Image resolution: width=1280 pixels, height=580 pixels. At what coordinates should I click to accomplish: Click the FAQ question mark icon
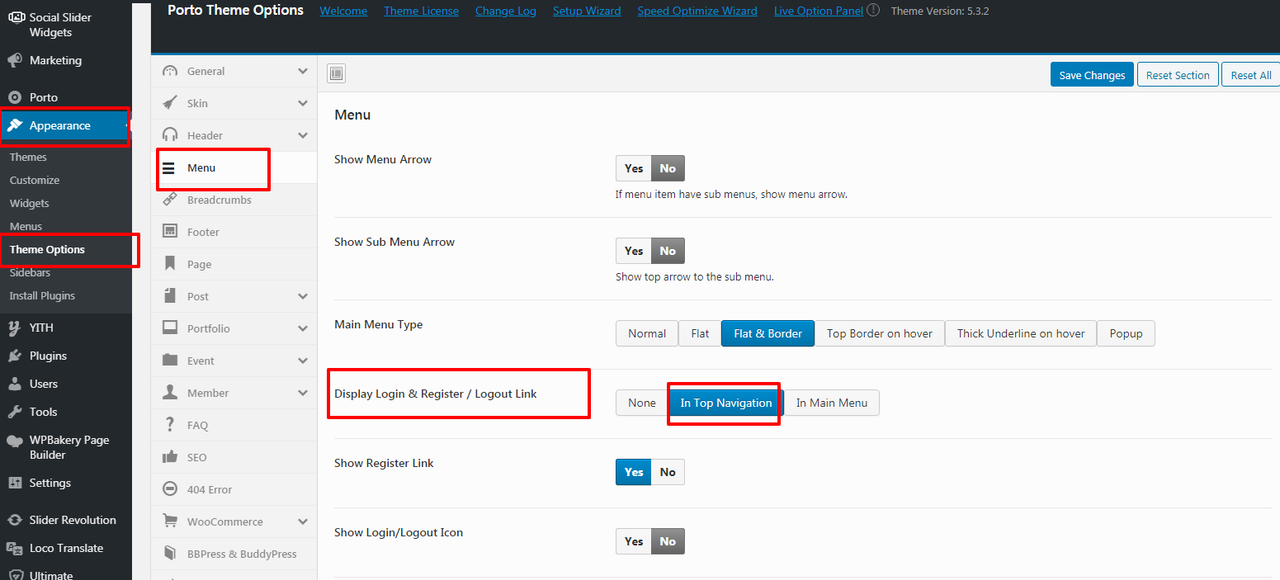click(169, 425)
